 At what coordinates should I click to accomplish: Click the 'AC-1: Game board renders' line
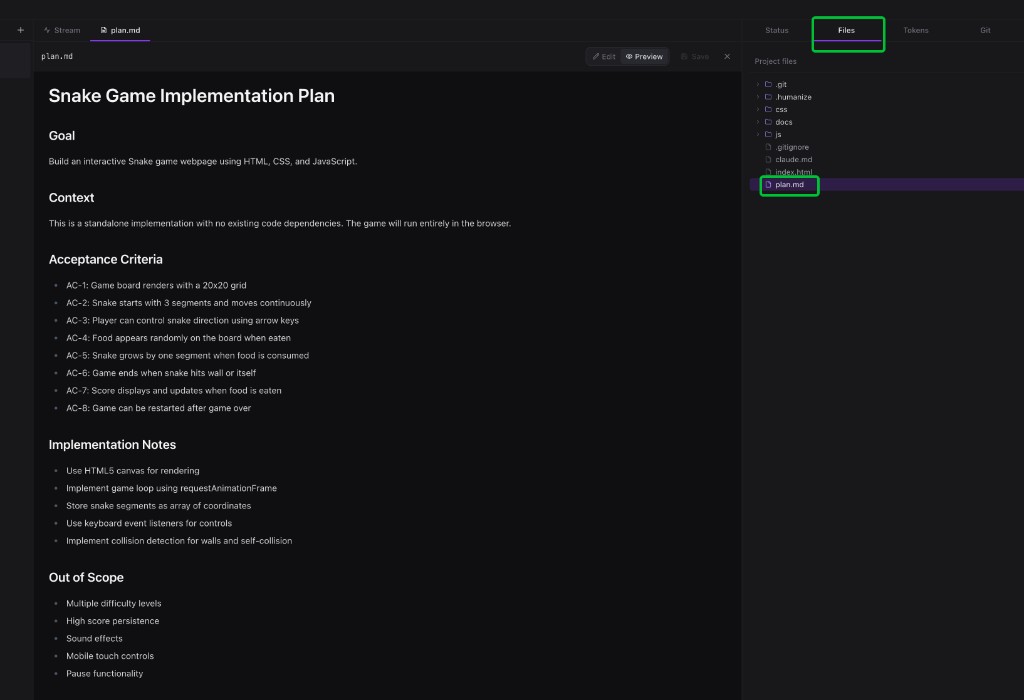tap(156, 285)
